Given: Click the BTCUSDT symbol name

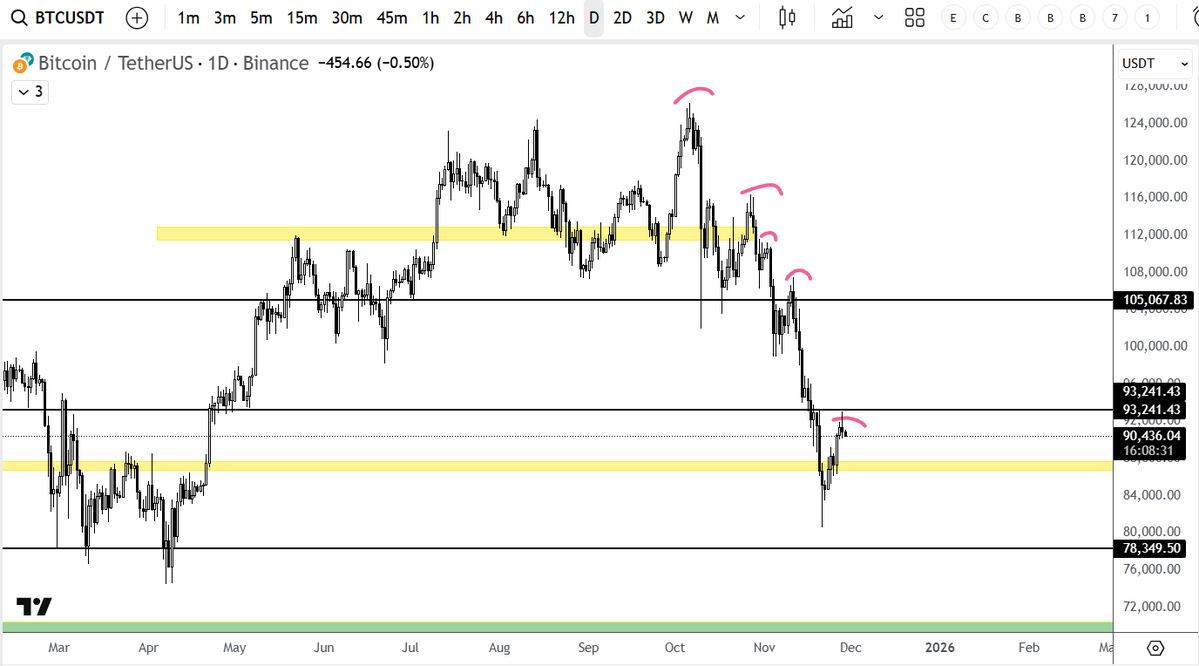Looking at the screenshot, I should [70, 18].
